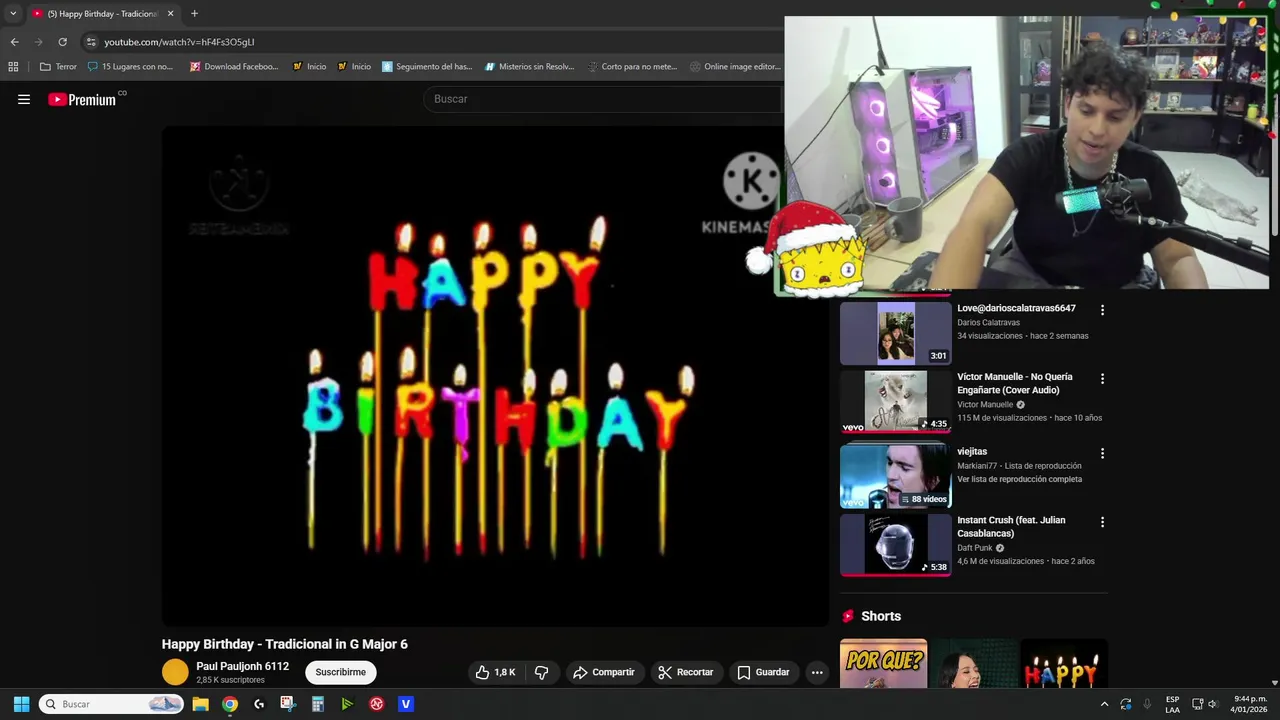Open options for Víctor Manuelle video

pos(1102,379)
